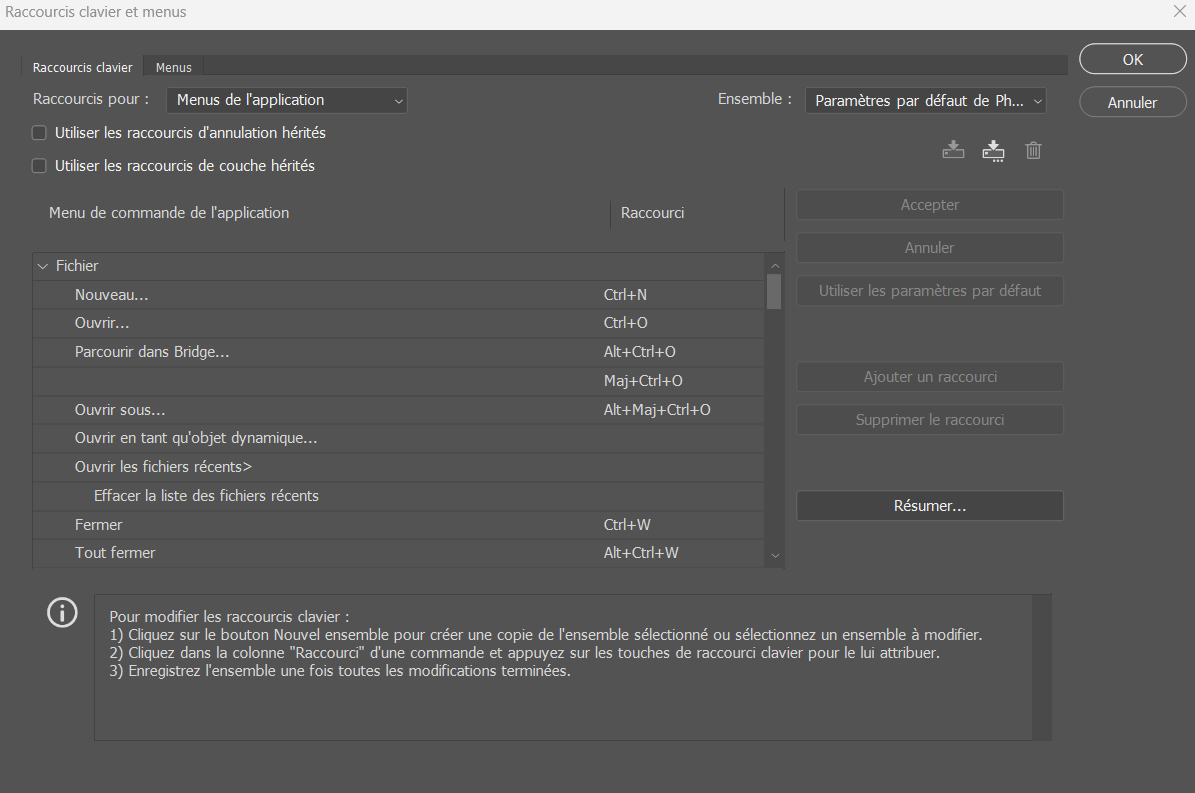Open the Ensemble dropdown
This screenshot has width=1195, height=793.
click(x=925, y=100)
